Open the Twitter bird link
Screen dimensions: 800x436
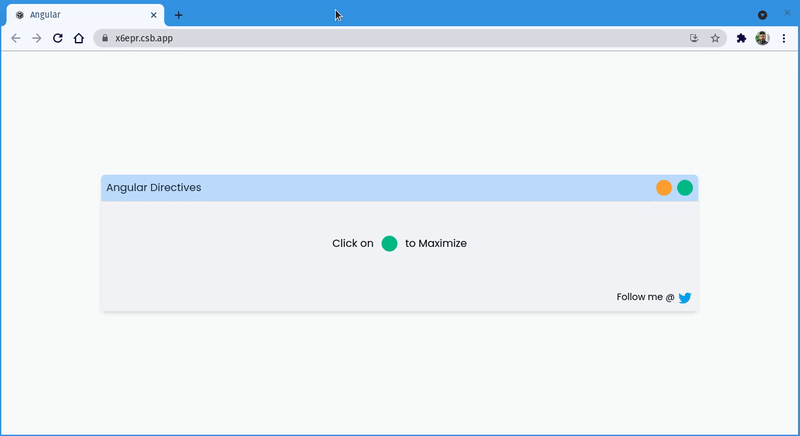(x=685, y=297)
